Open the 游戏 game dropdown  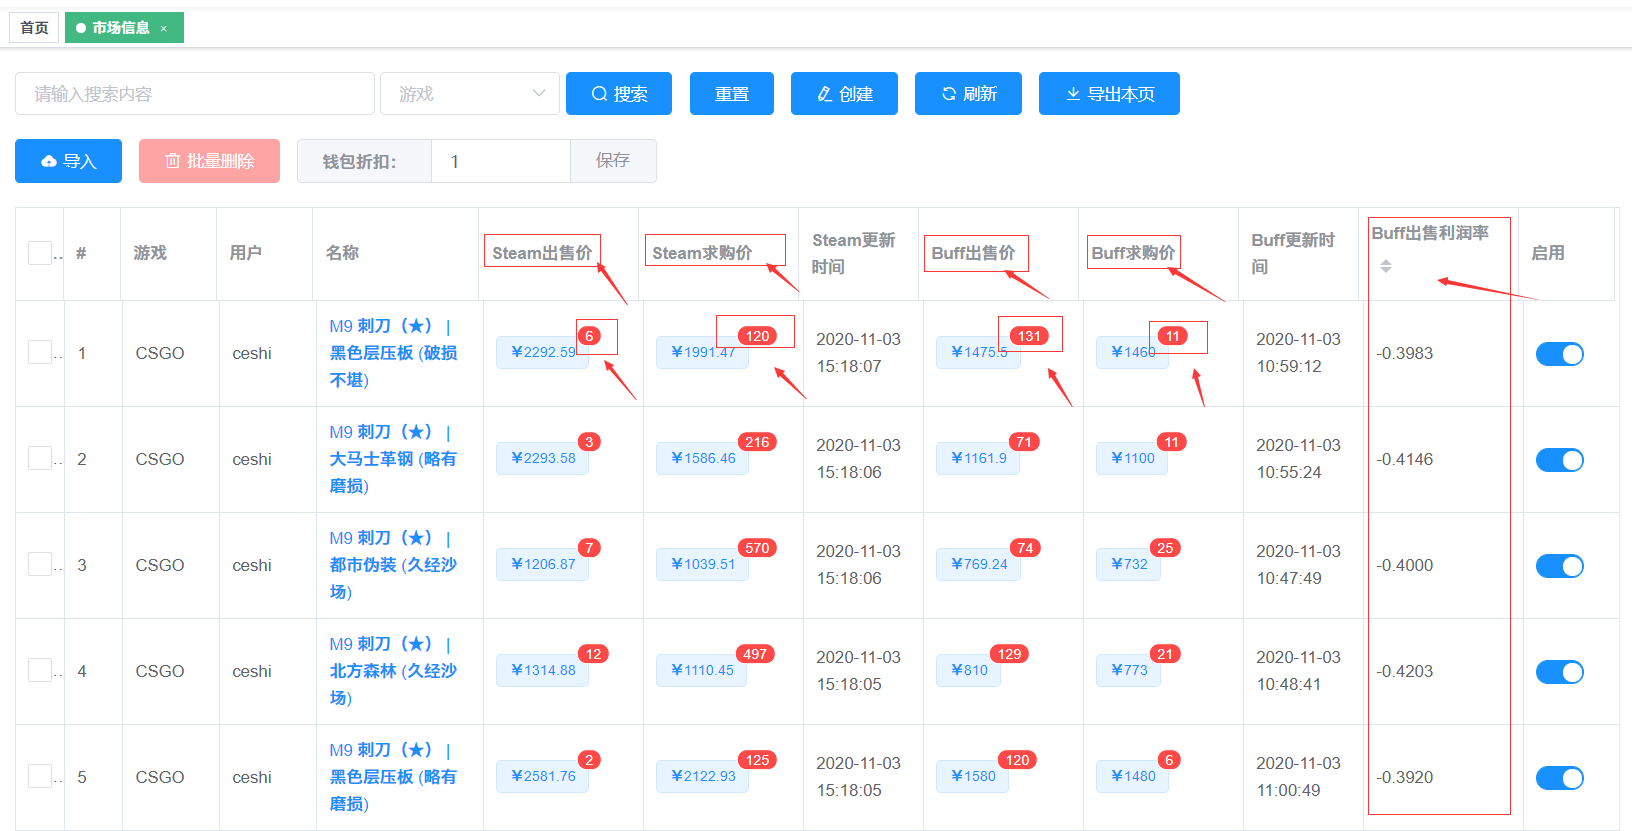(469, 94)
